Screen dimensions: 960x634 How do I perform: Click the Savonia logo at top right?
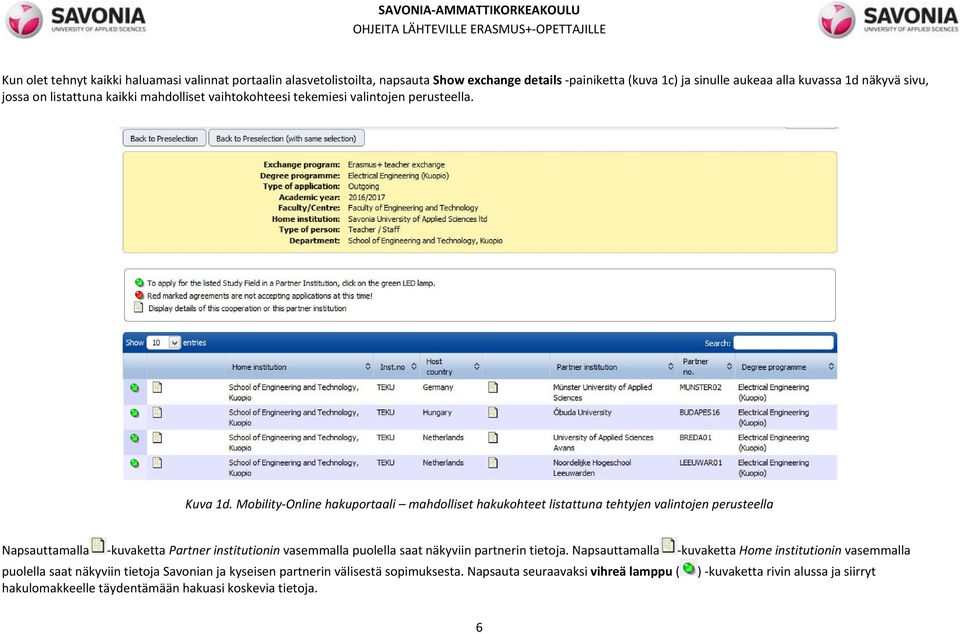pyautogui.click(x=888, y=20)
